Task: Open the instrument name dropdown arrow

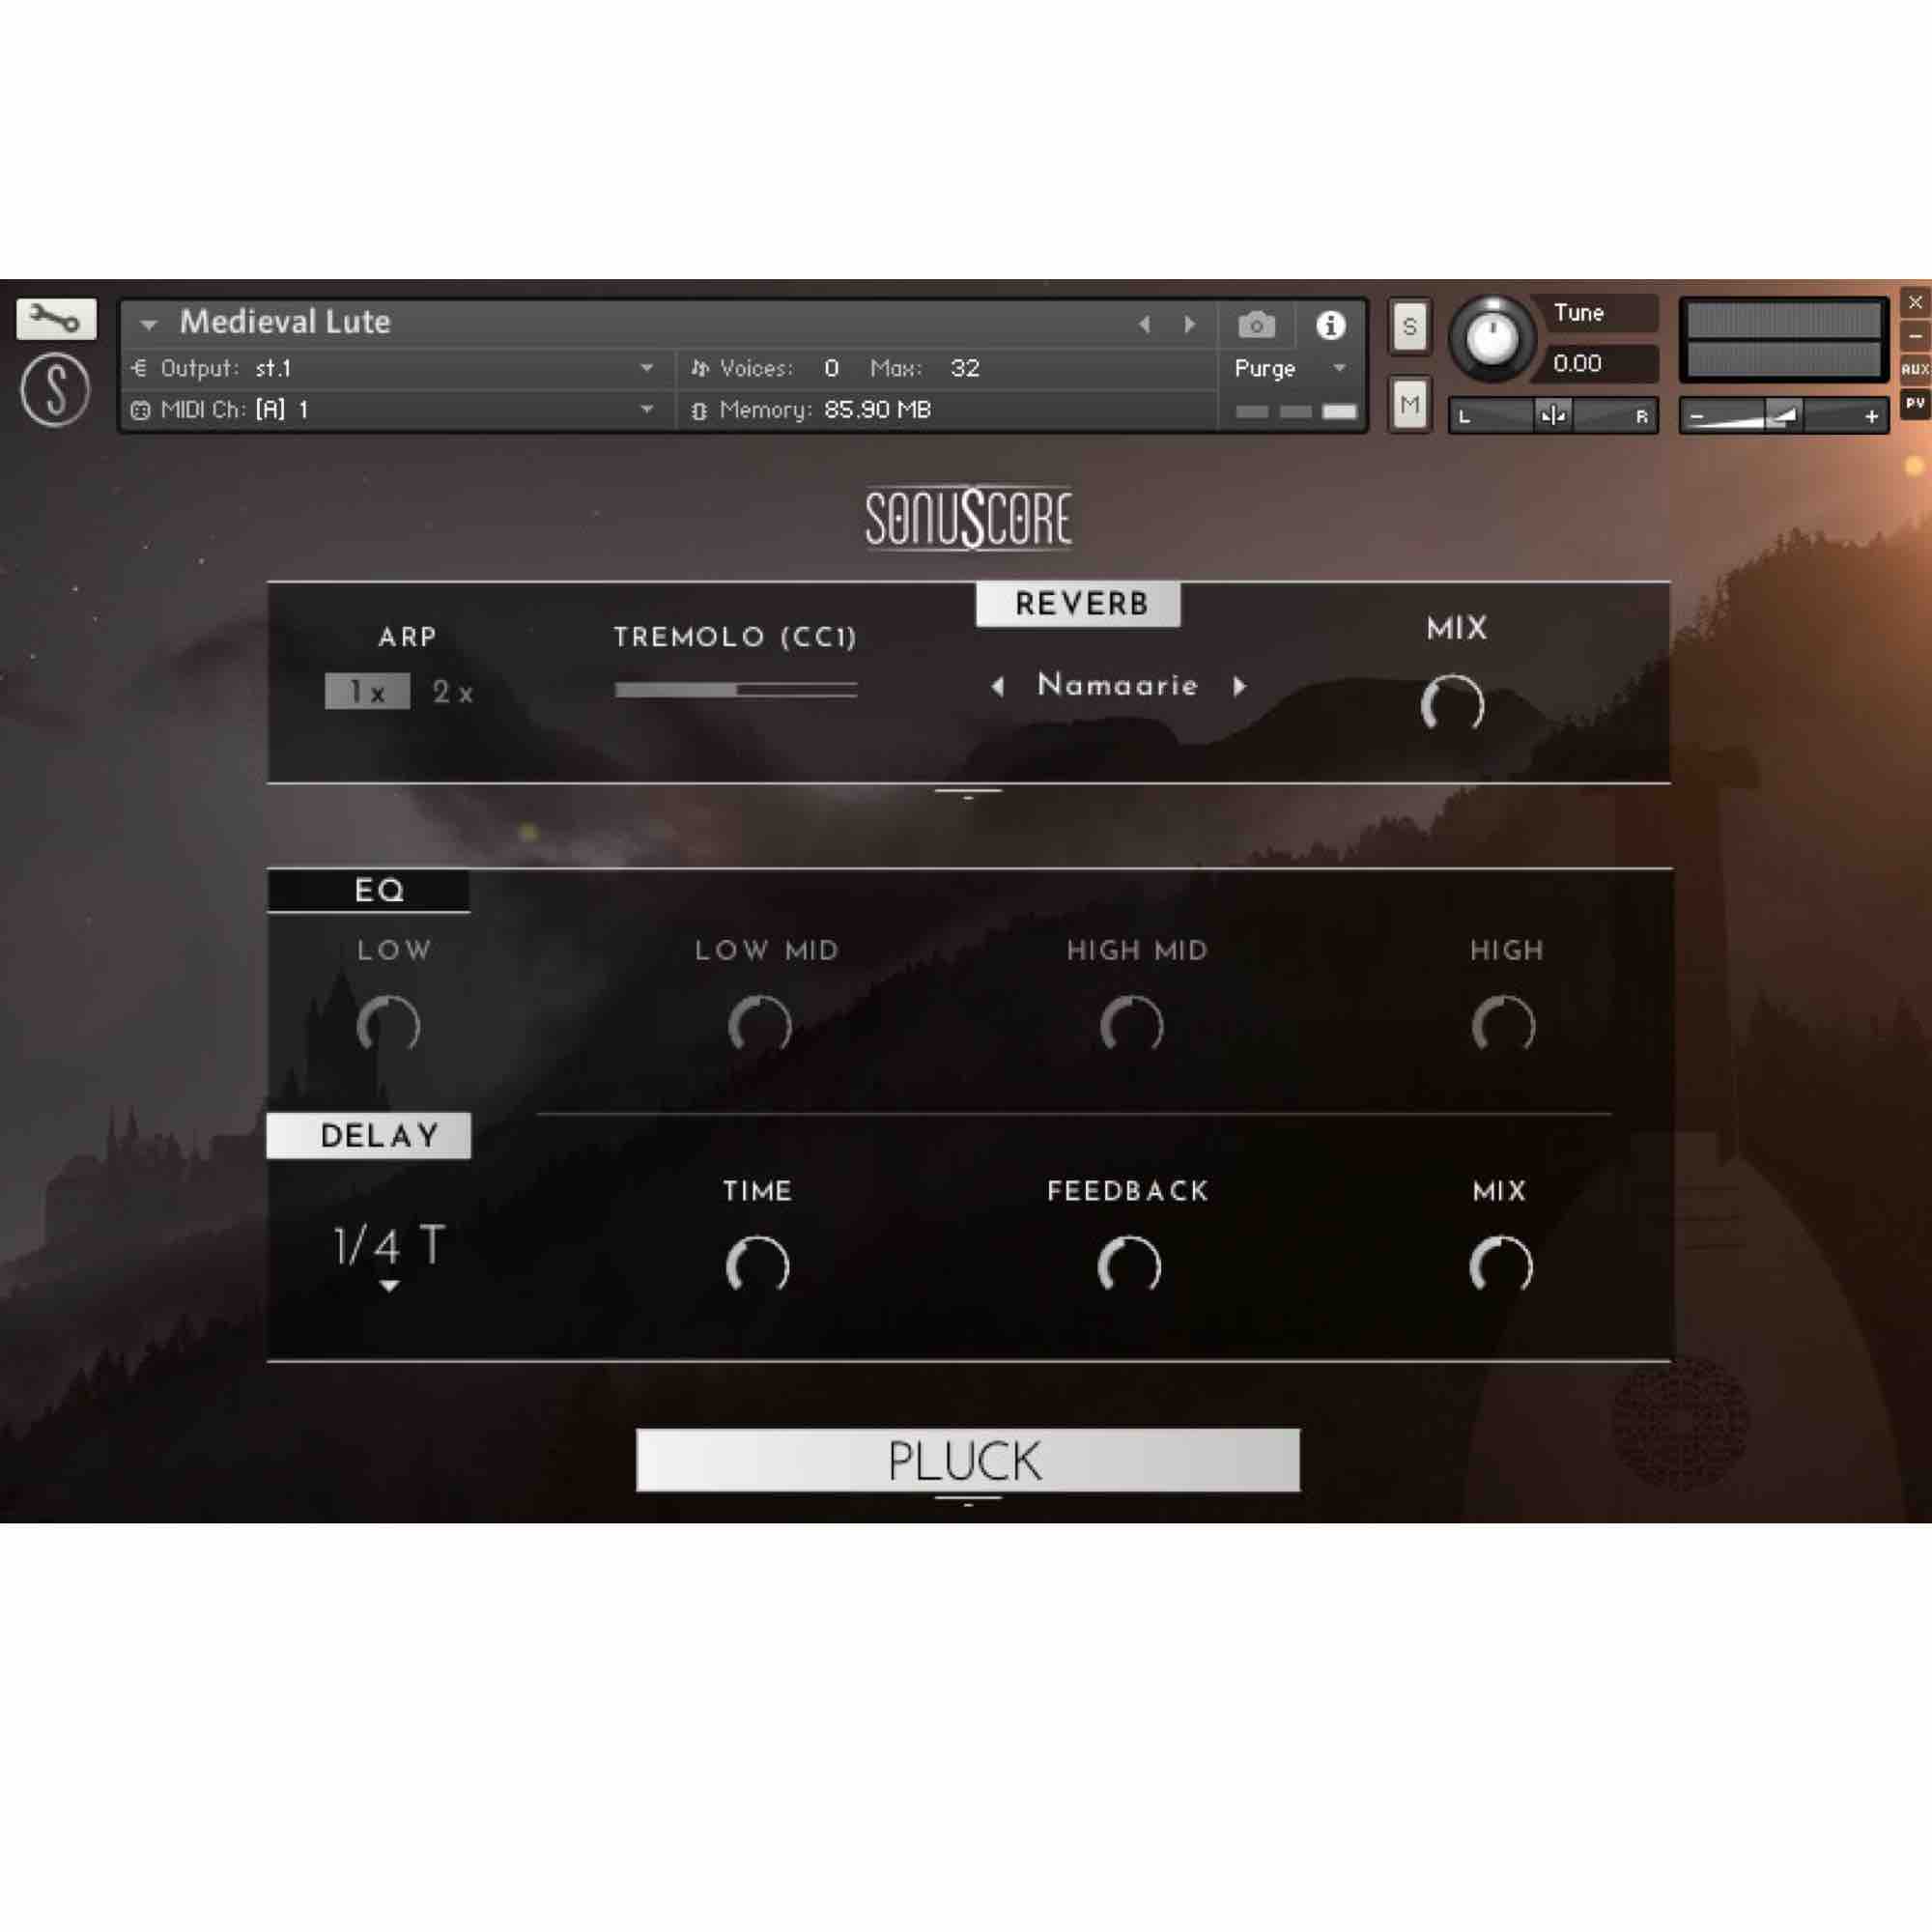Action: click(x=149, y=324)
